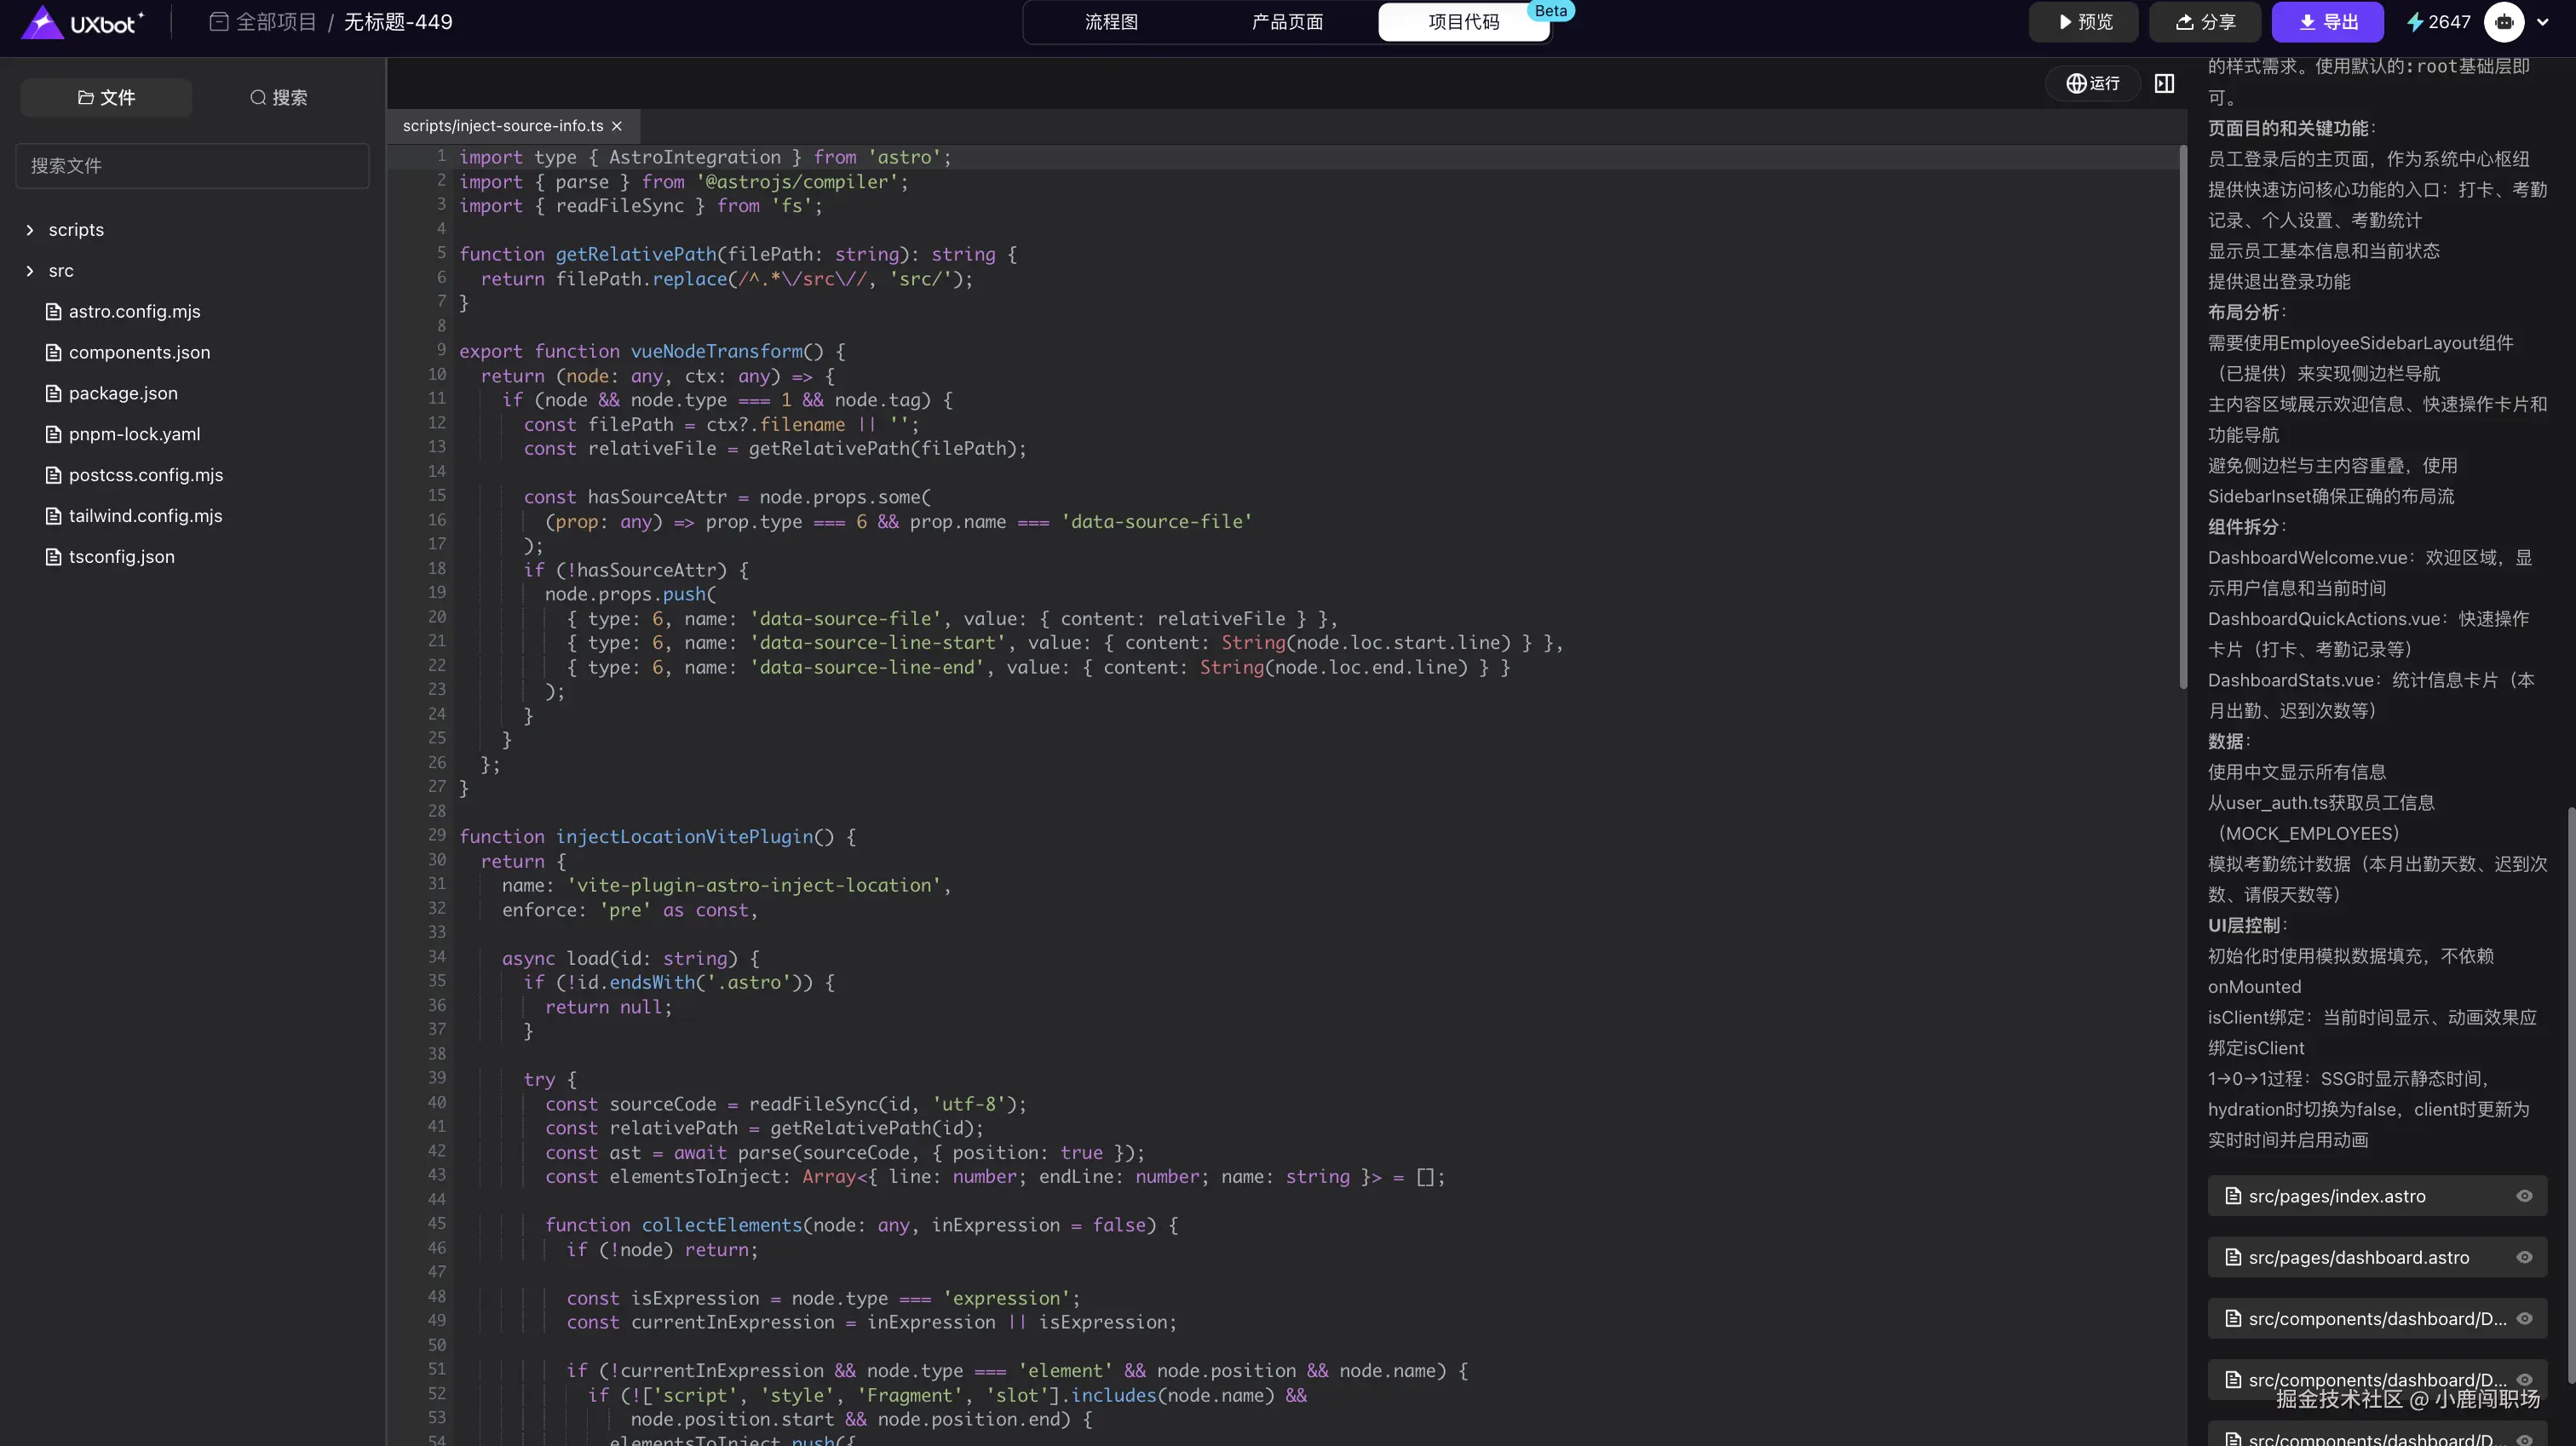Open tailwind.config.mjs file
2576x1446 pixels.
point(145,516)
